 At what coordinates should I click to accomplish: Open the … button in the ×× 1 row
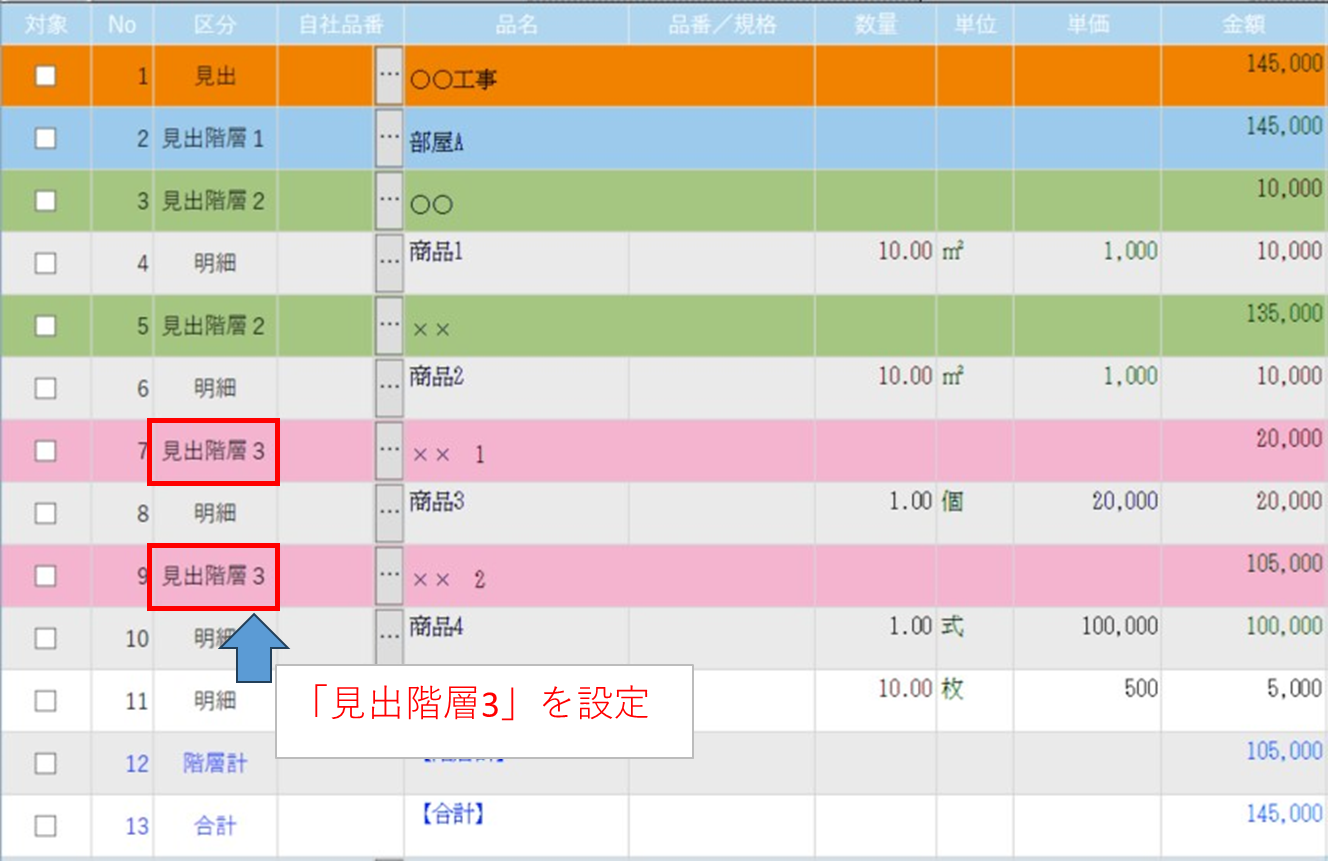pyautogui.click(x=389, y=451)
